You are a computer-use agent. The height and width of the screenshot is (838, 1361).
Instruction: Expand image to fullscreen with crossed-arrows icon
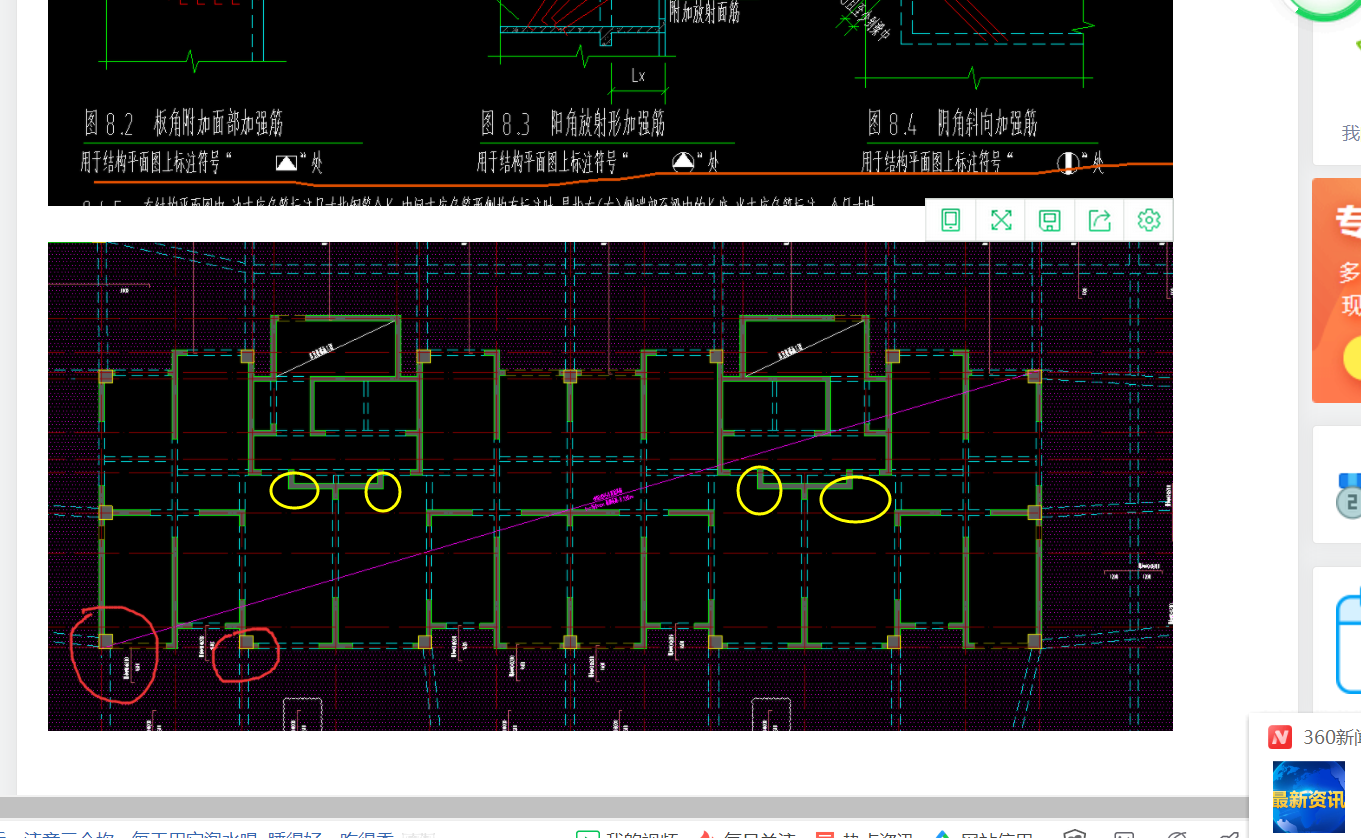pyautogui.click(x=1001, y=220)
